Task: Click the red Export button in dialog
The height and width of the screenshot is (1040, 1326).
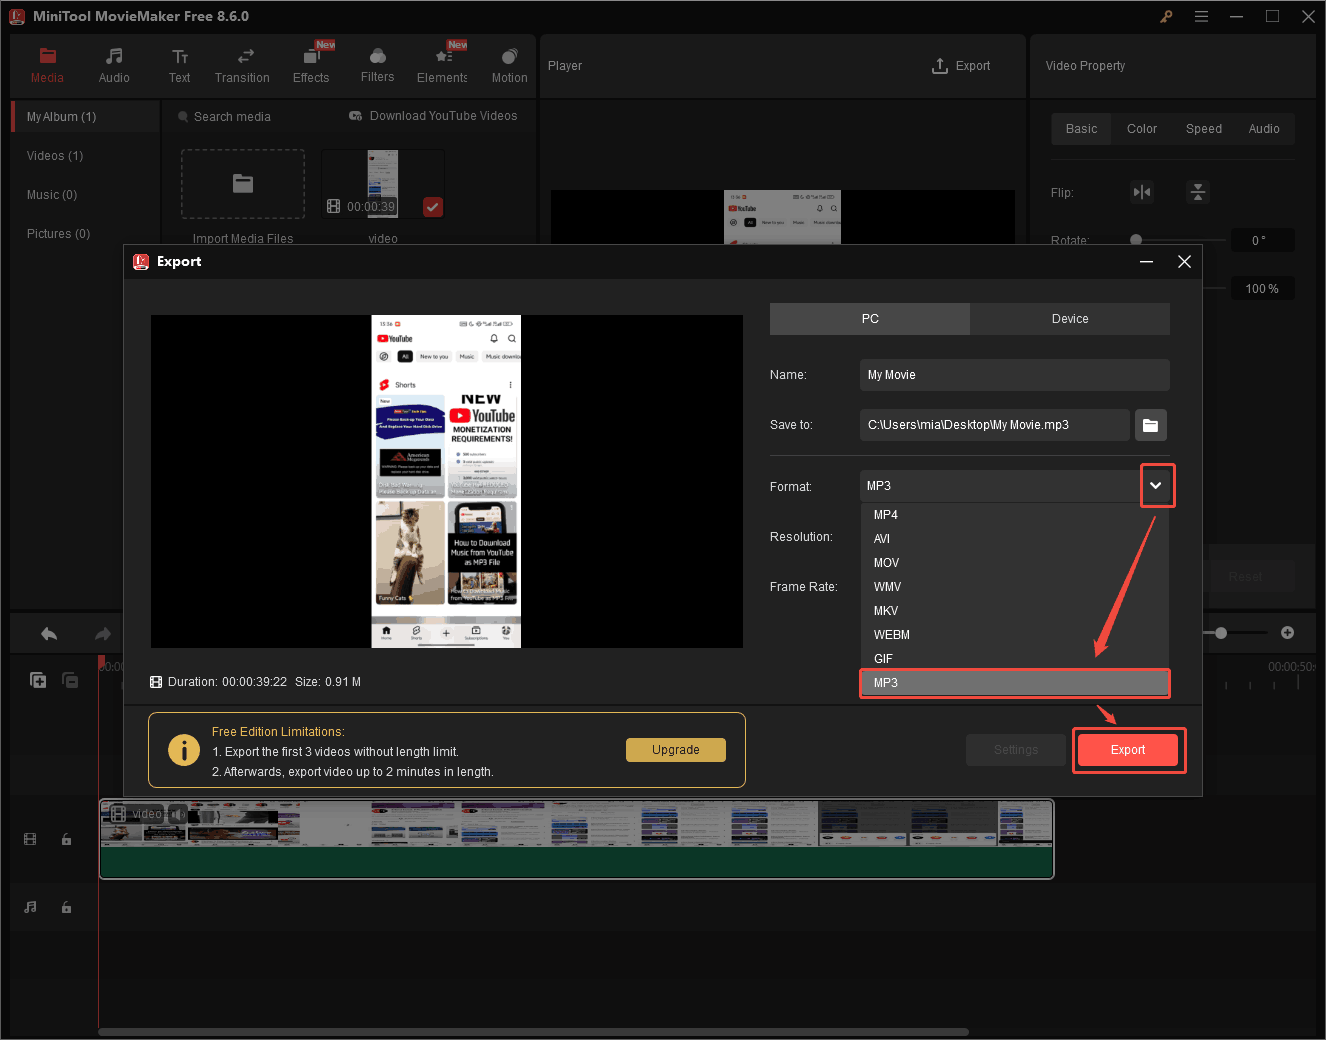Action: coord(1128,750)
